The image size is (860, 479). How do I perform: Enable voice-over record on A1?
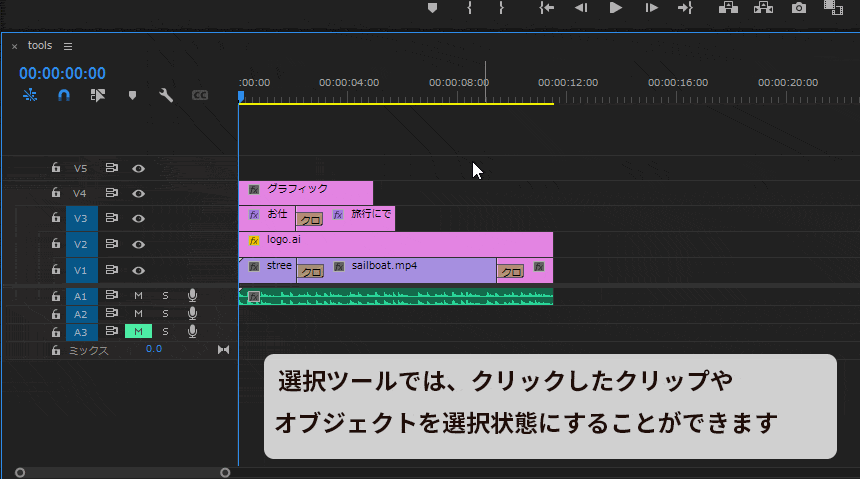tap(193, 296)
